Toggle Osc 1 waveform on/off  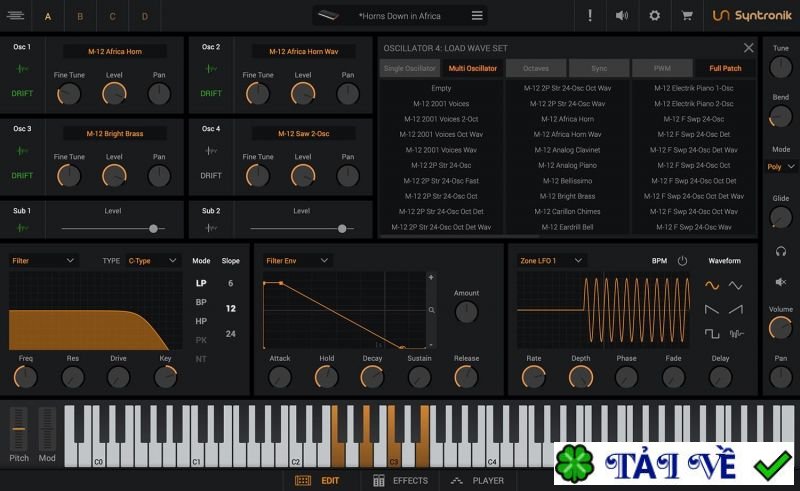(x=22, y=68)
